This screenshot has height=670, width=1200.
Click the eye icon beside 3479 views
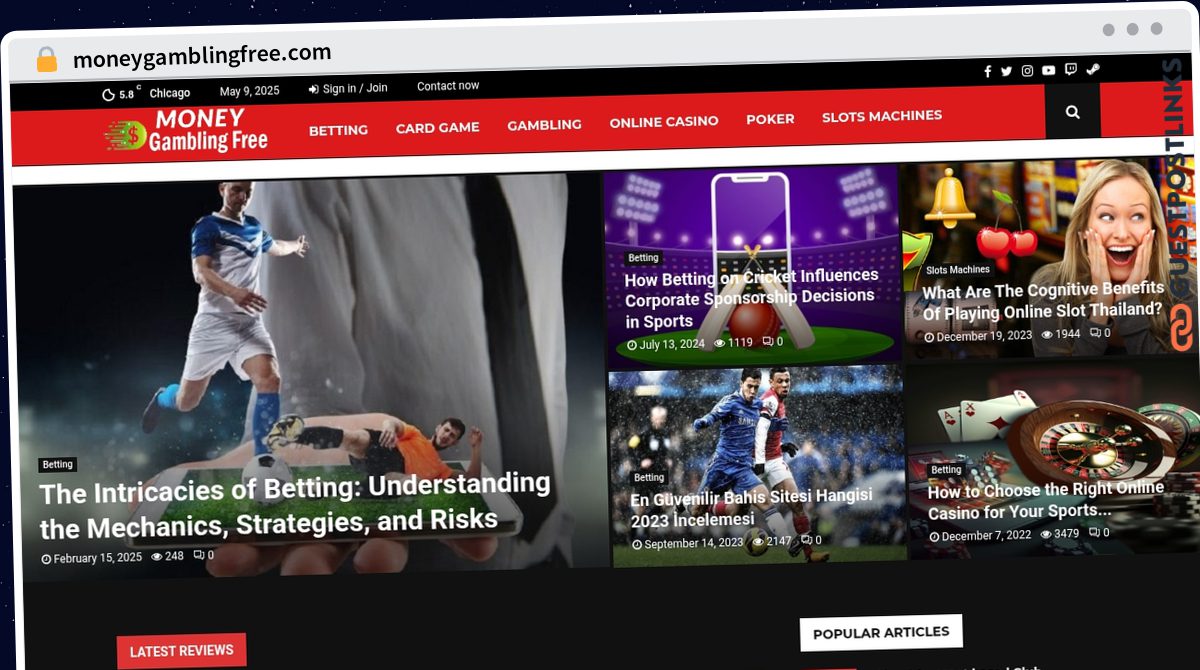pyautogui.click(x=1046, y=534)
